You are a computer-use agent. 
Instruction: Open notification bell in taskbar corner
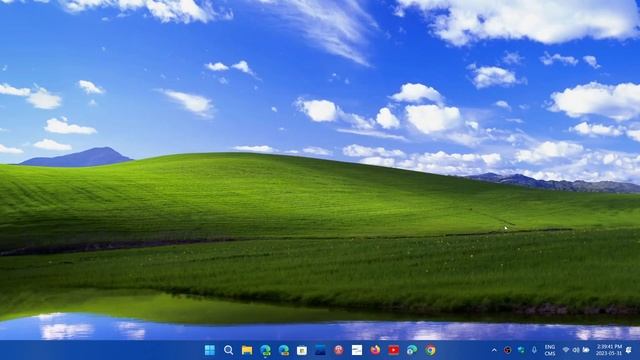(x=629, y=350)
